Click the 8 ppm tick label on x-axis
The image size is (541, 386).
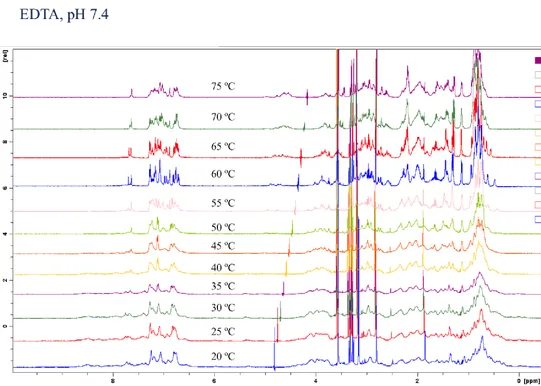tap(113, 381)
